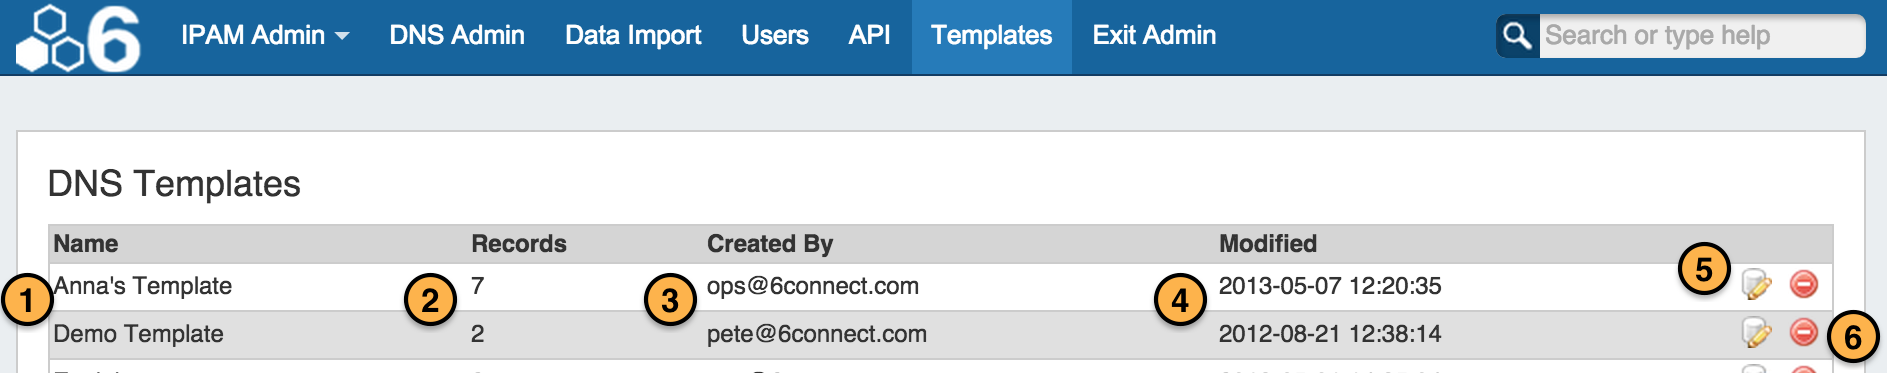Sort by the Name column header

[x=86, y=244]
